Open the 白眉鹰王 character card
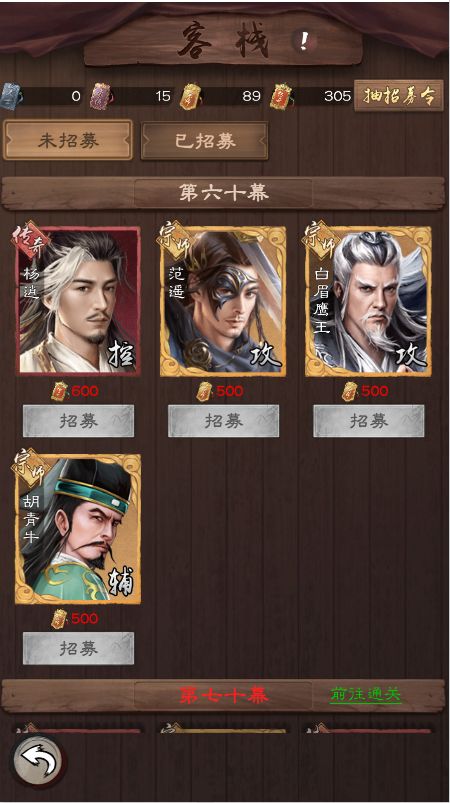450x803 pixels. 368,300
